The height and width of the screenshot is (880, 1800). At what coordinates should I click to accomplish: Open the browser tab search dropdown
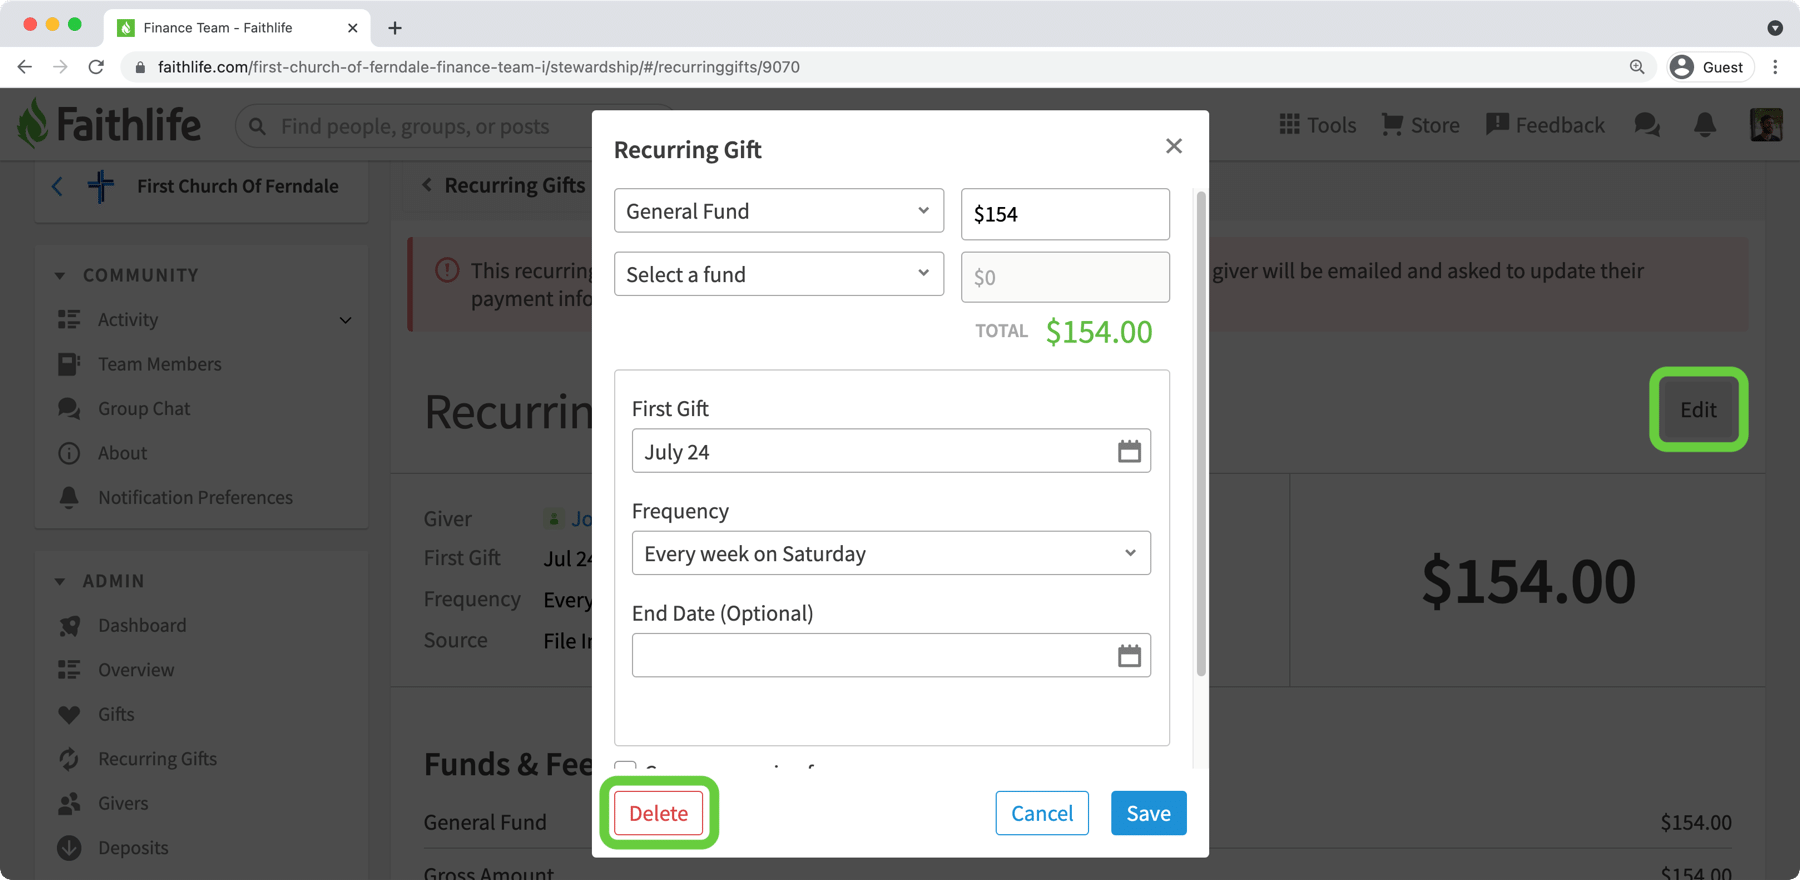coord(1775,28)
